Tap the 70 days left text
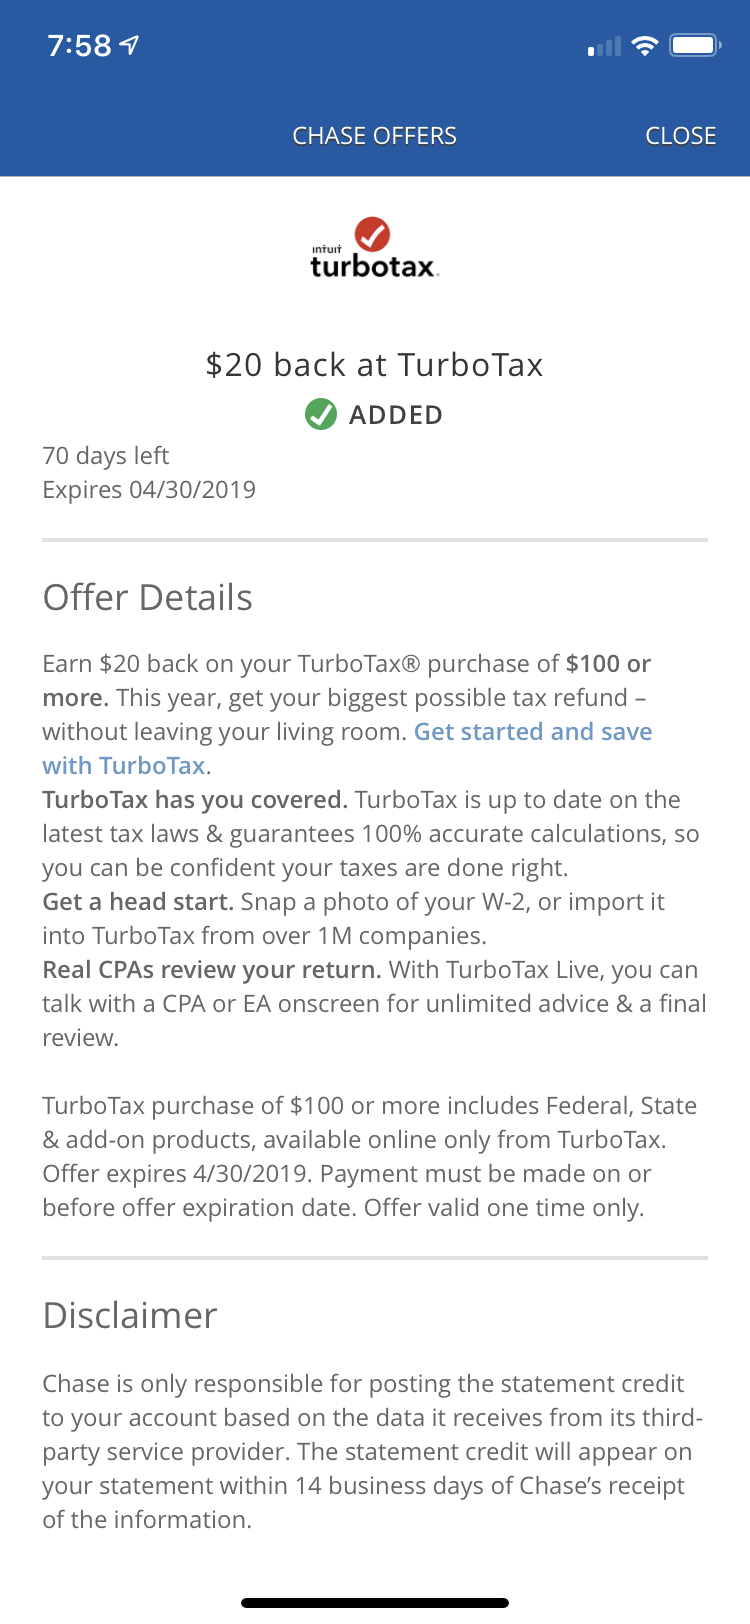 point(106,456)
